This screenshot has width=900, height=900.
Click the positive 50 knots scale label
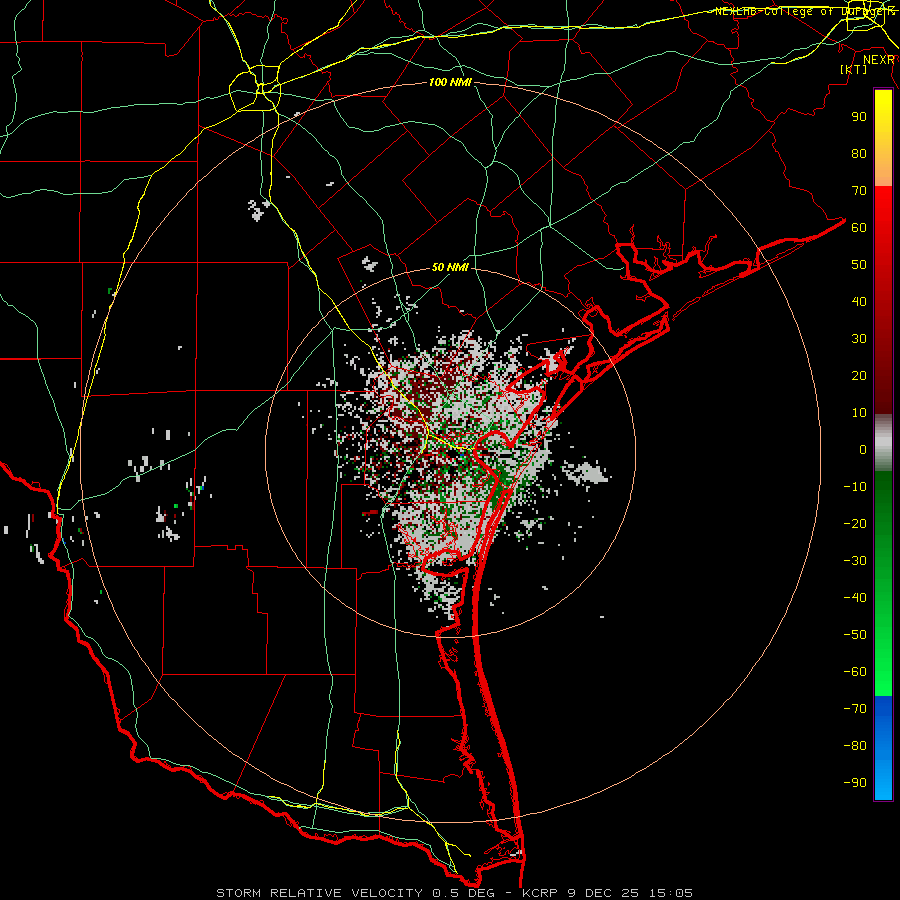pos(859,265)
